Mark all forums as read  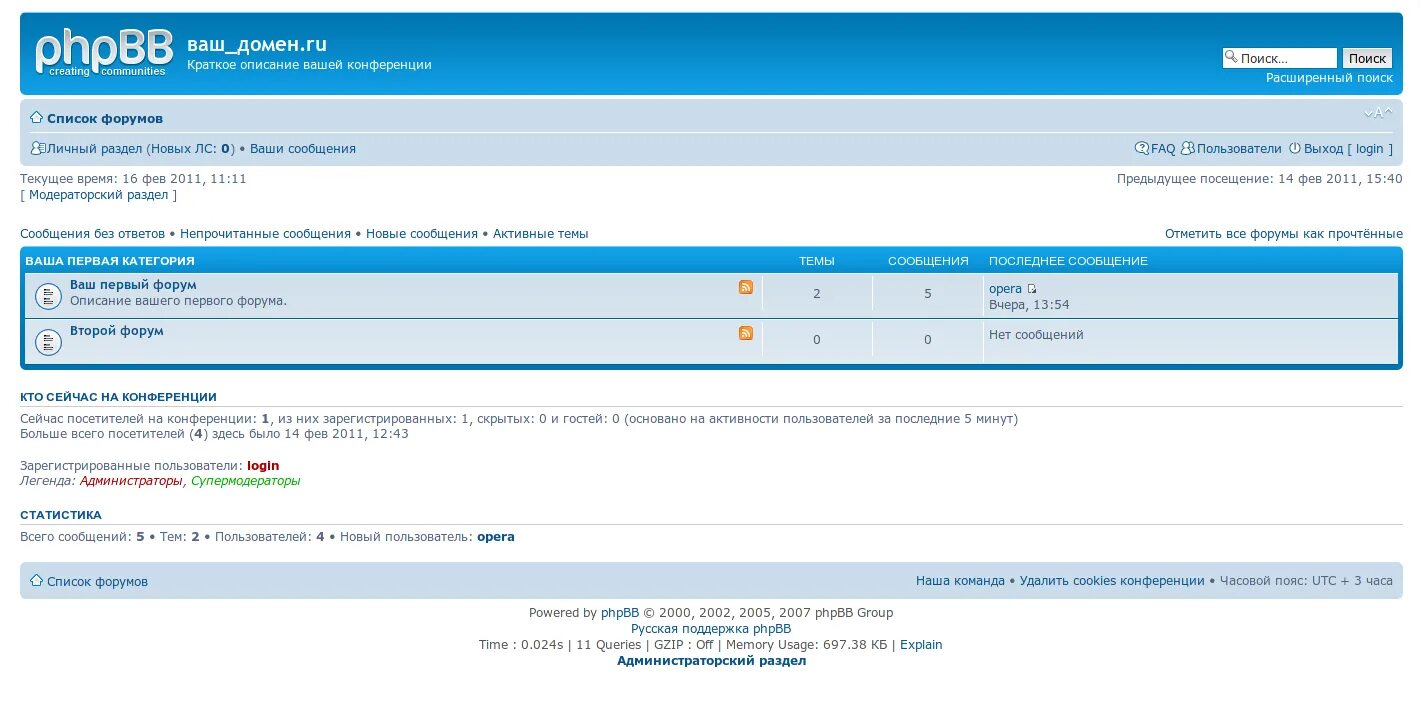[x=1283, y=233]
